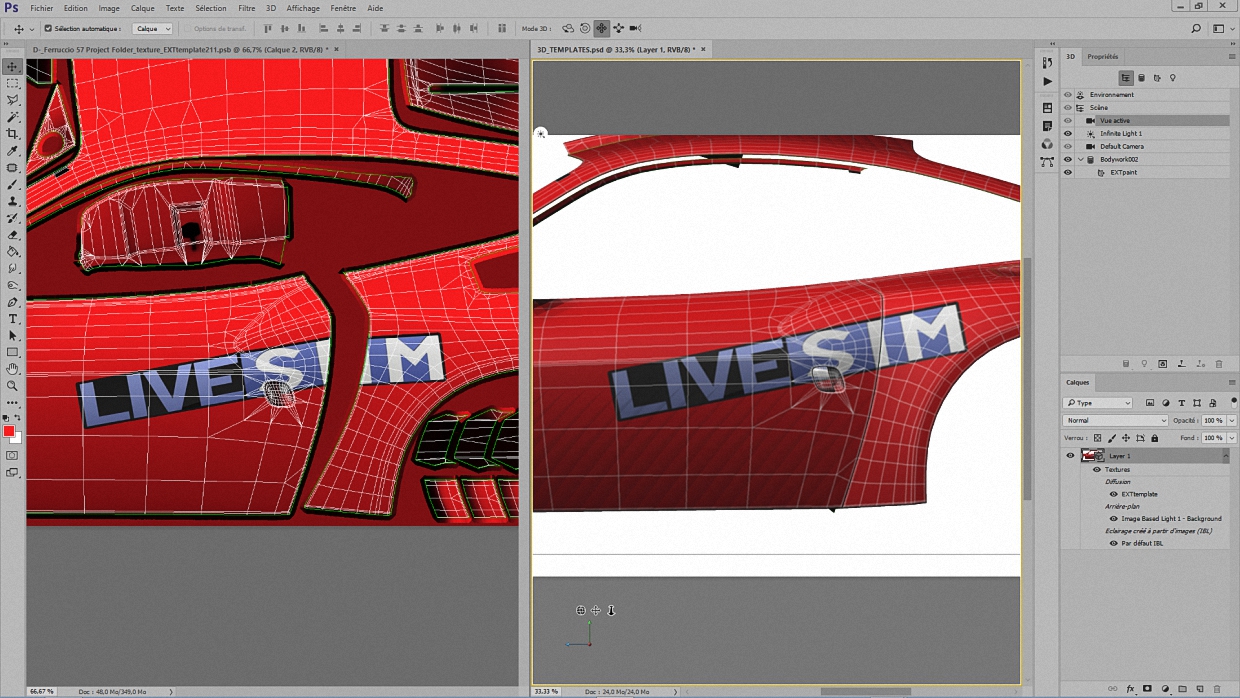1240x698 pixels.
Task: Collapse the Bodywork002 tree node
Action: (1081, 160)
